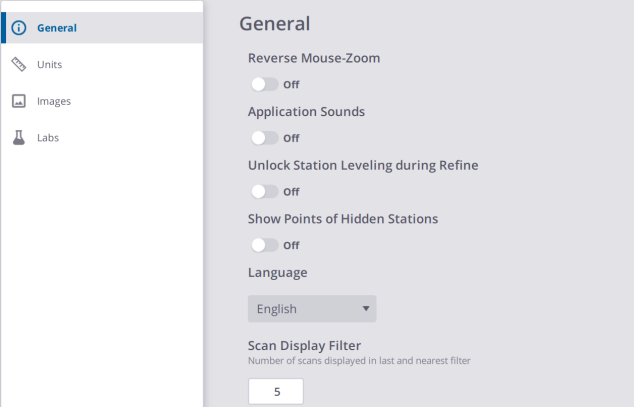The image size is (634, 407).
Task: Click the Images picture icon
Action: click(18, 101)
